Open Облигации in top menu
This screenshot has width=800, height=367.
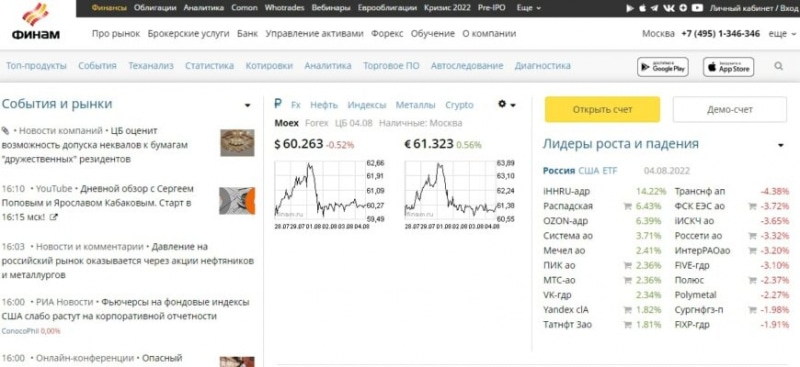pos(155,8)
